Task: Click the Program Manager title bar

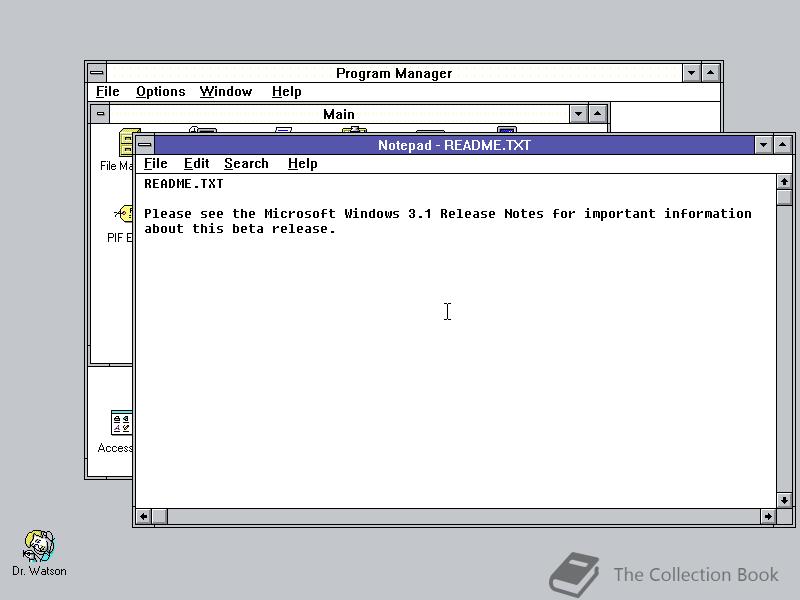Action: point(394,73)
